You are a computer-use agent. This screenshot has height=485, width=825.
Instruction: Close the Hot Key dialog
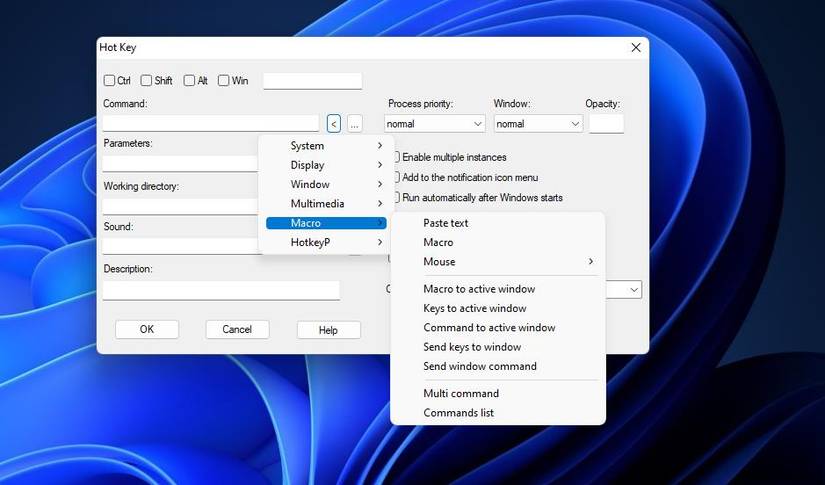coord(636,47)
